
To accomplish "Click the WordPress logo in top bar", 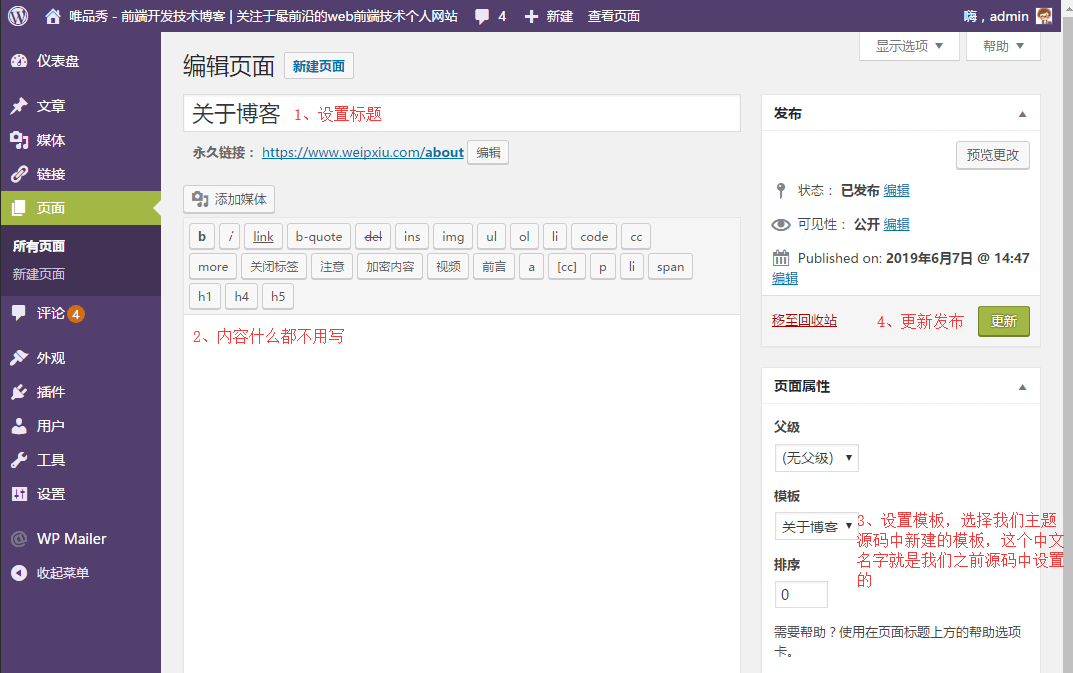I will pyautogui.click(x=16, y=15).
